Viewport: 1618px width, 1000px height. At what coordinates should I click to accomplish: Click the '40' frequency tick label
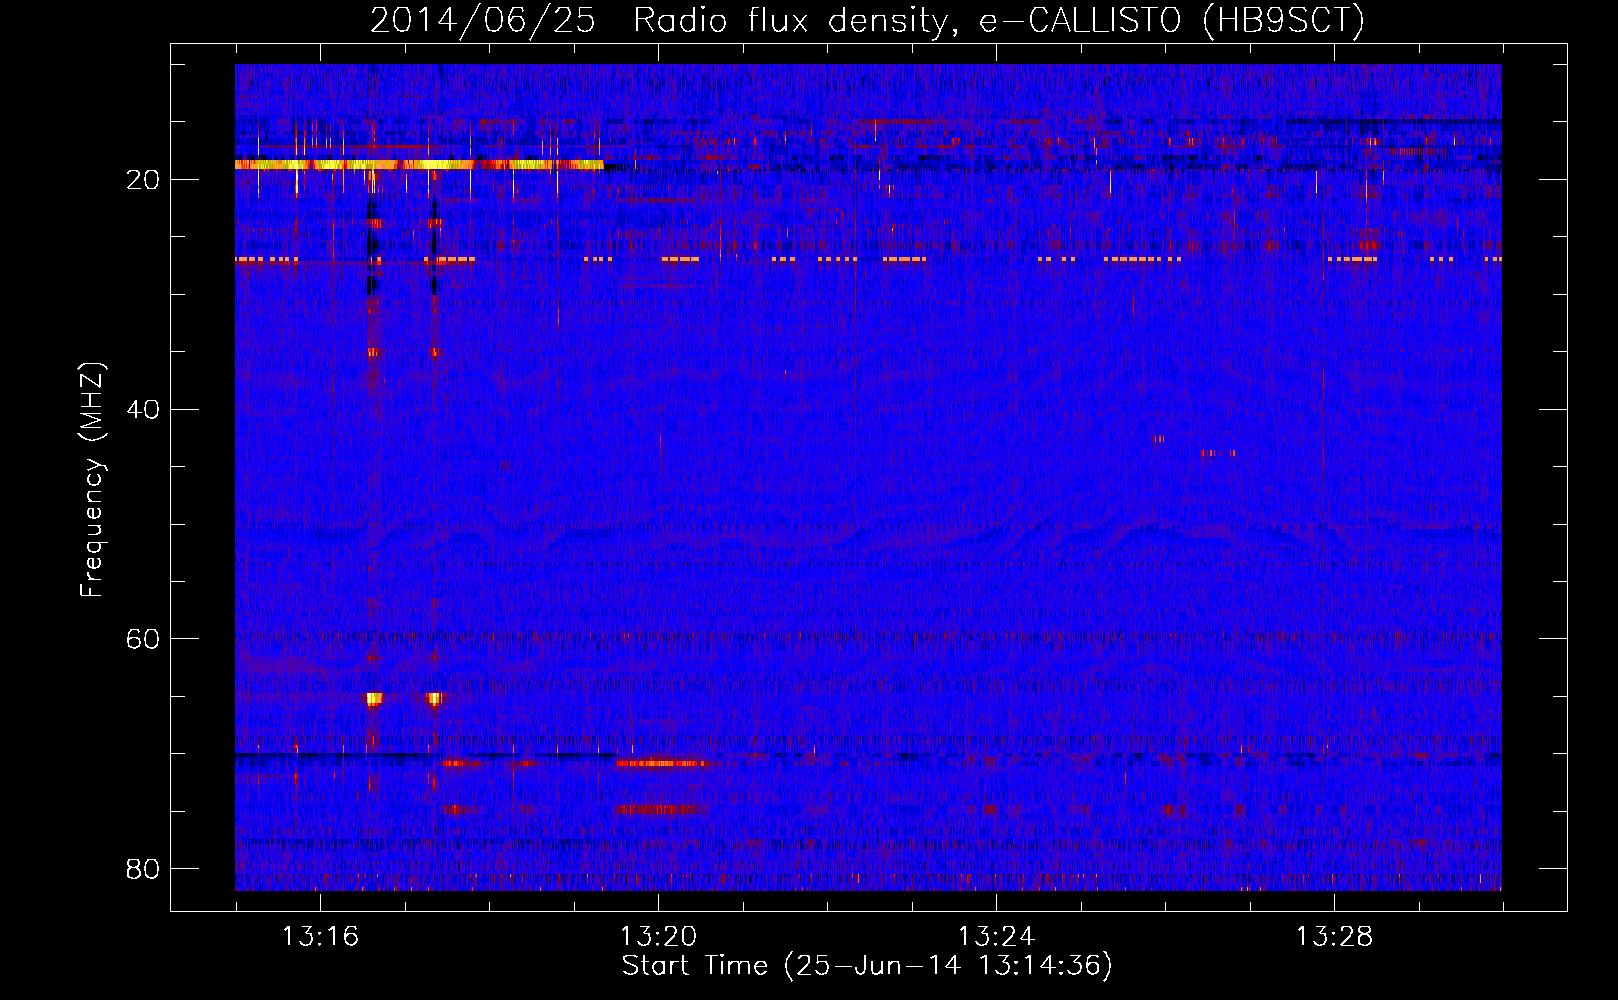(143, 409)
